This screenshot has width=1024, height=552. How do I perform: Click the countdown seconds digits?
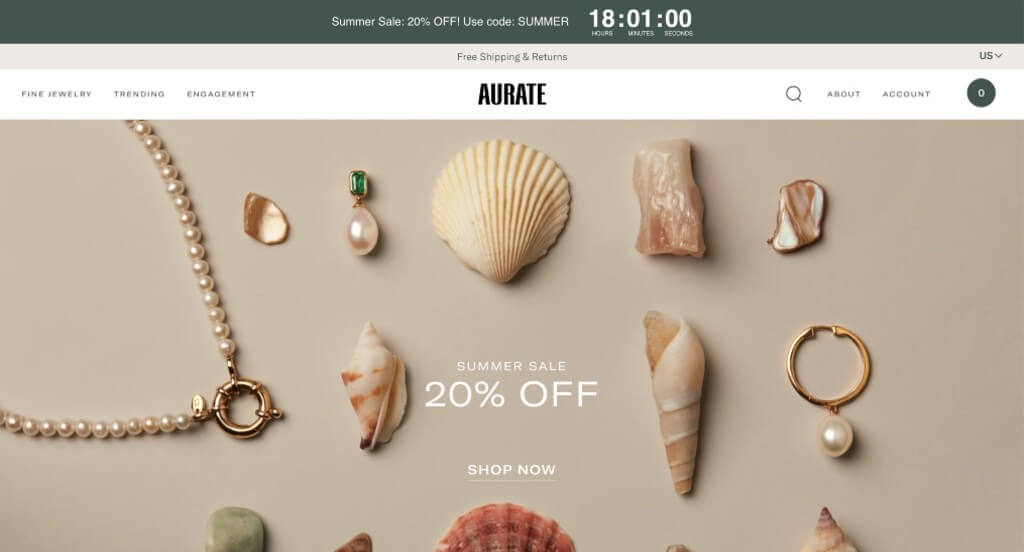(679, 19)
